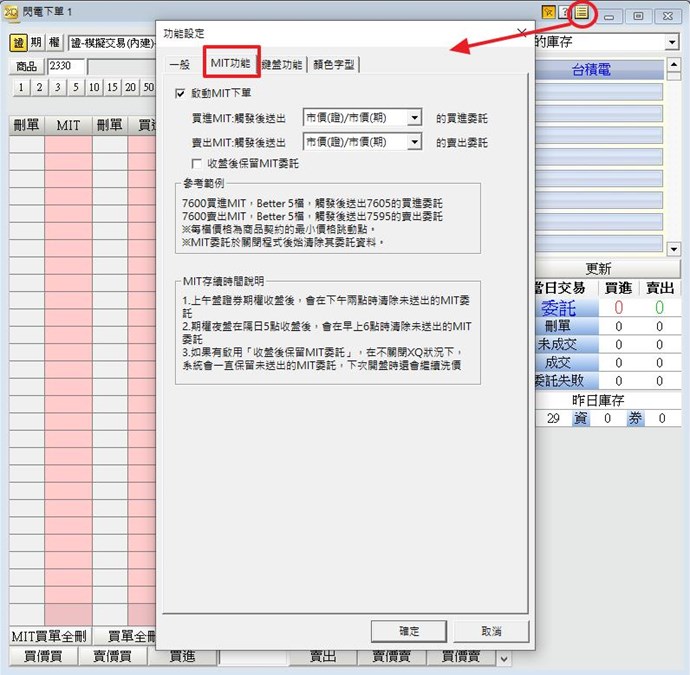The height and width of the screenshot is (675, 690).
Task: Select the 權 options mode icon
Action: pyautogui.click(x=54, y=43)
